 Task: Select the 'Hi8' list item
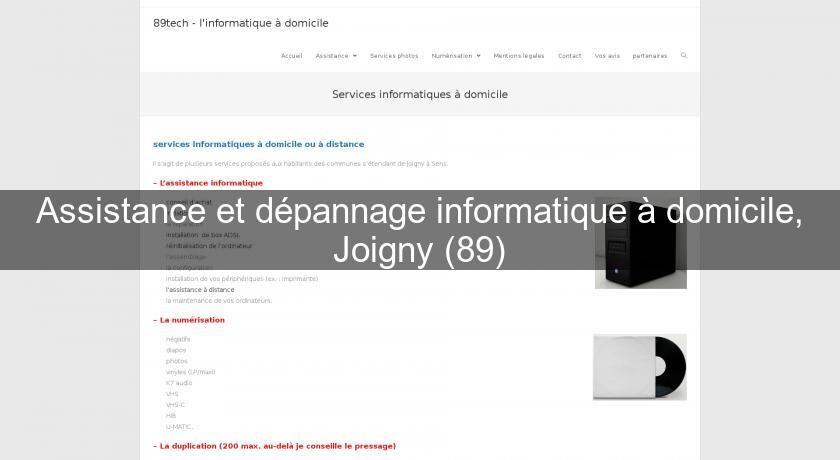tap(171, 416)
